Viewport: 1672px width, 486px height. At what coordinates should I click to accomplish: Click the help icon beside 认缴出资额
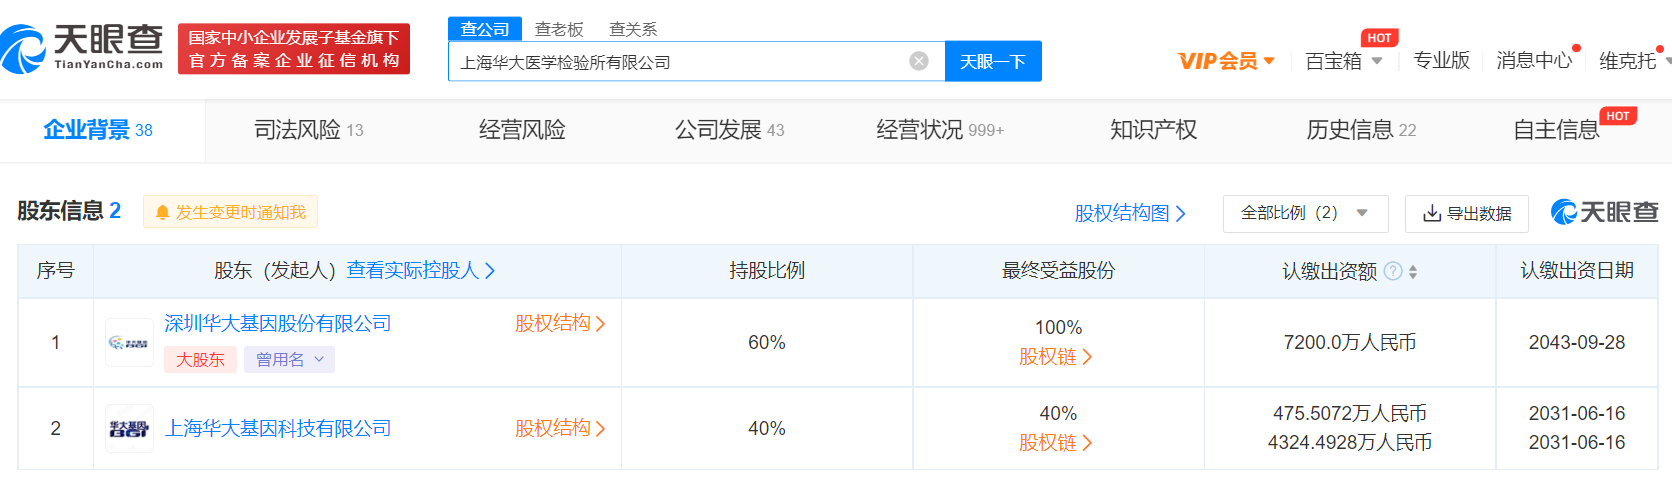1392,271
